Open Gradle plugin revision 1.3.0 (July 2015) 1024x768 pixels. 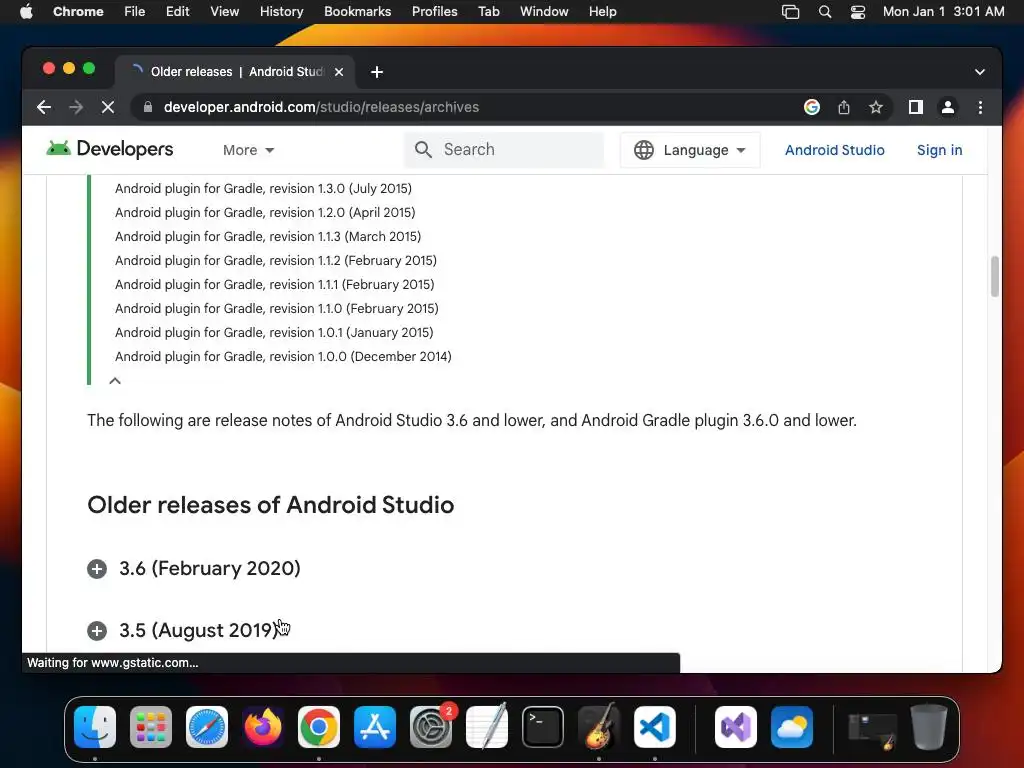pos(263,189)
